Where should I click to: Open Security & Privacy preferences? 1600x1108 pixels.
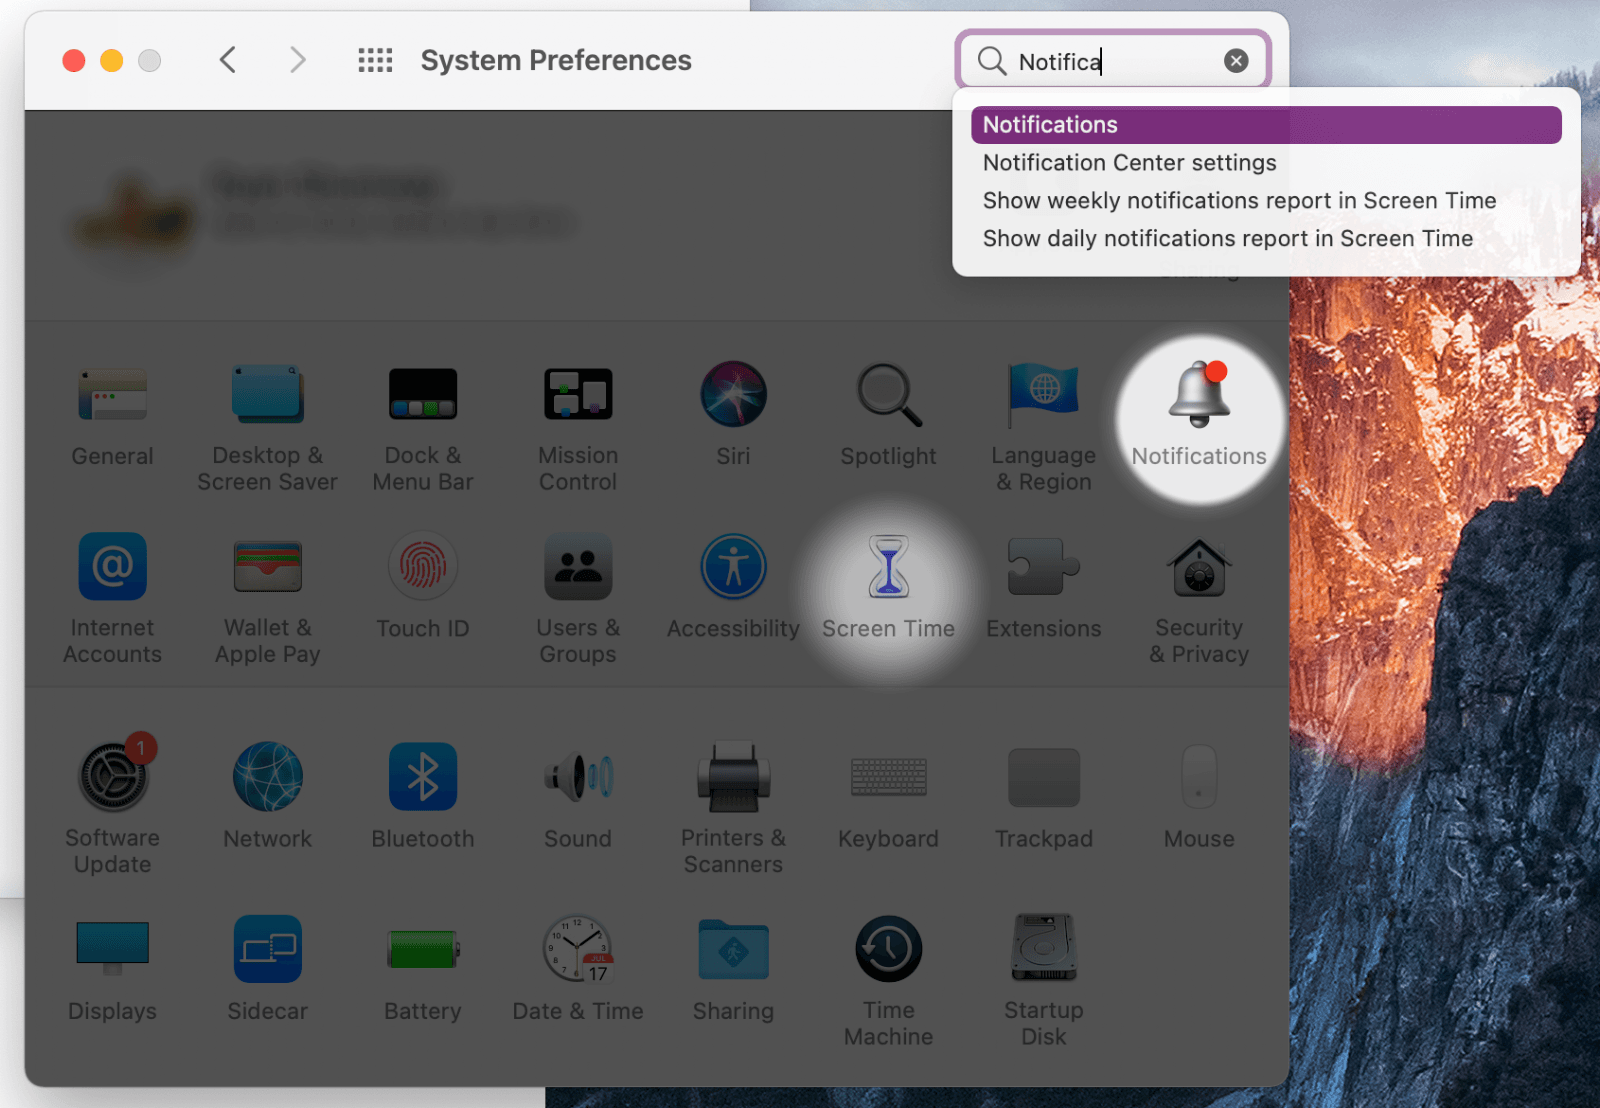point(1199,567)
